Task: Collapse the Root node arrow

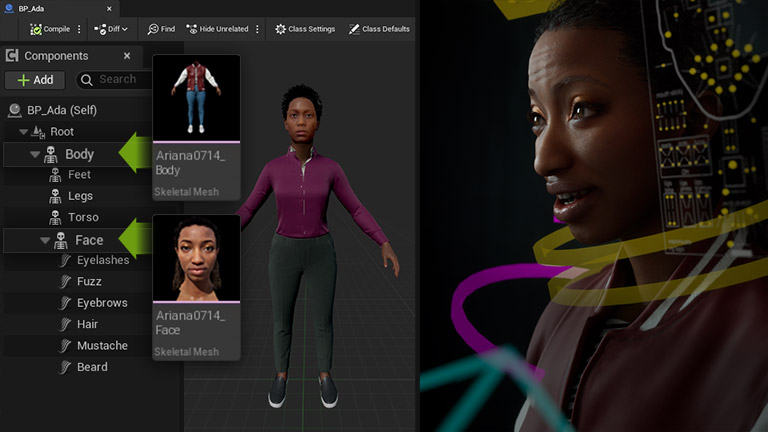Action: 22,132
